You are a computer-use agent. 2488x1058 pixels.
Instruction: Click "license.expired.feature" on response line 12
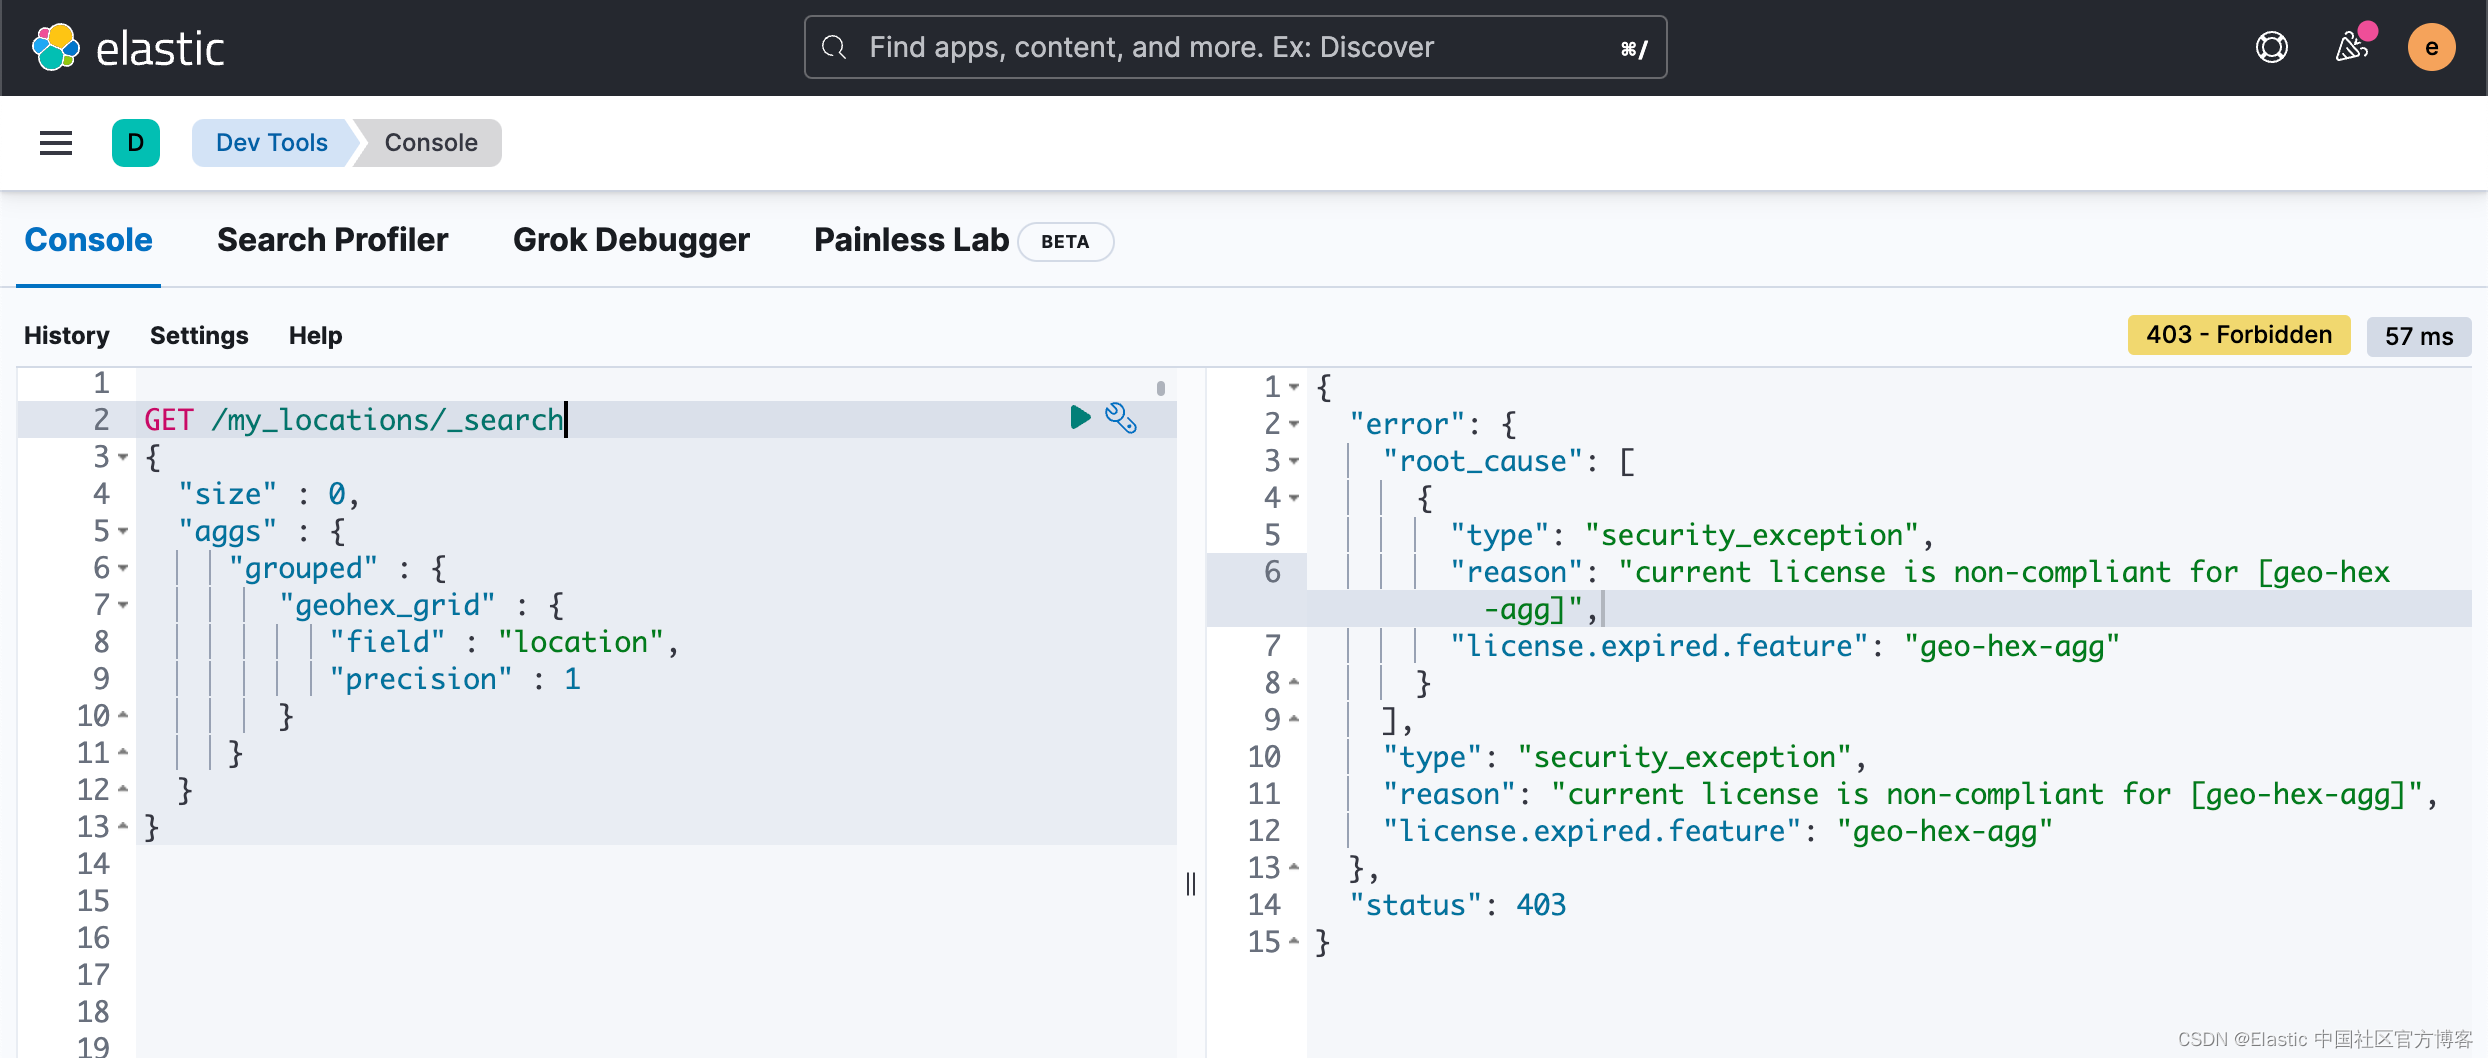(x=1590, y=831)
